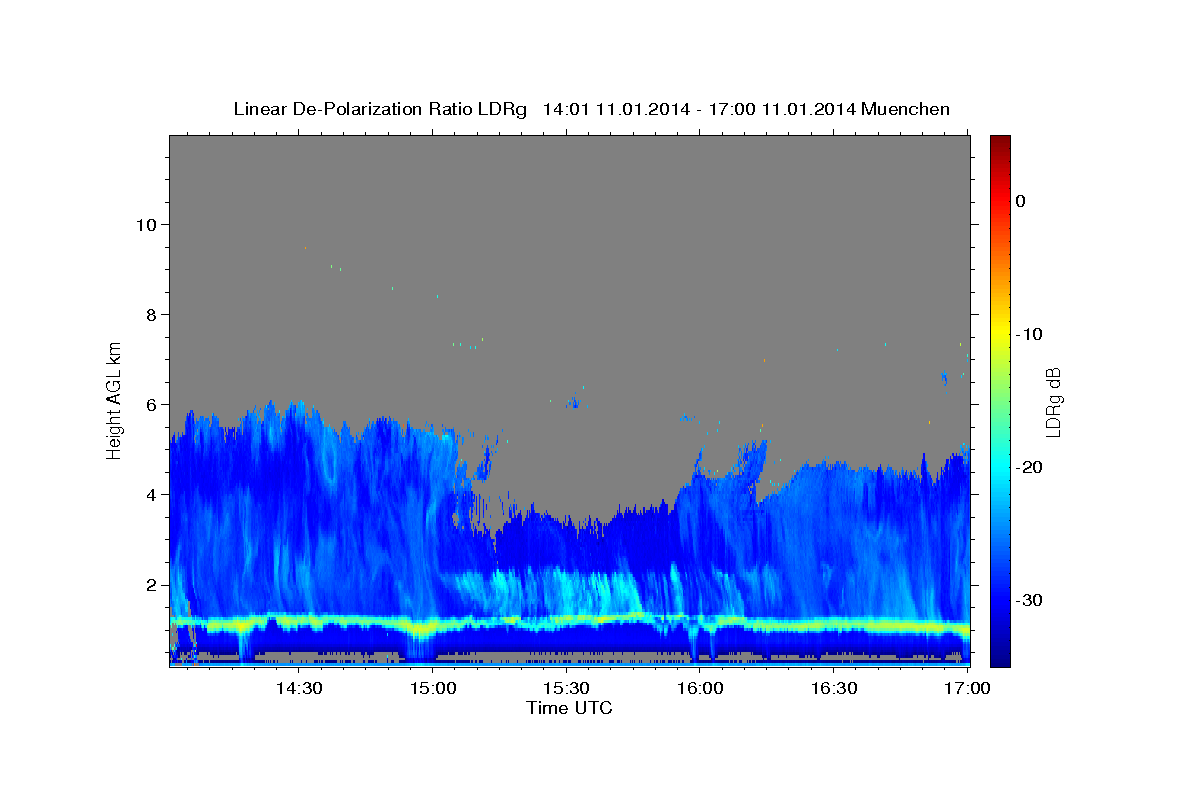Click the blue cloud region at 4 km near 14:30

click(298, 494)
